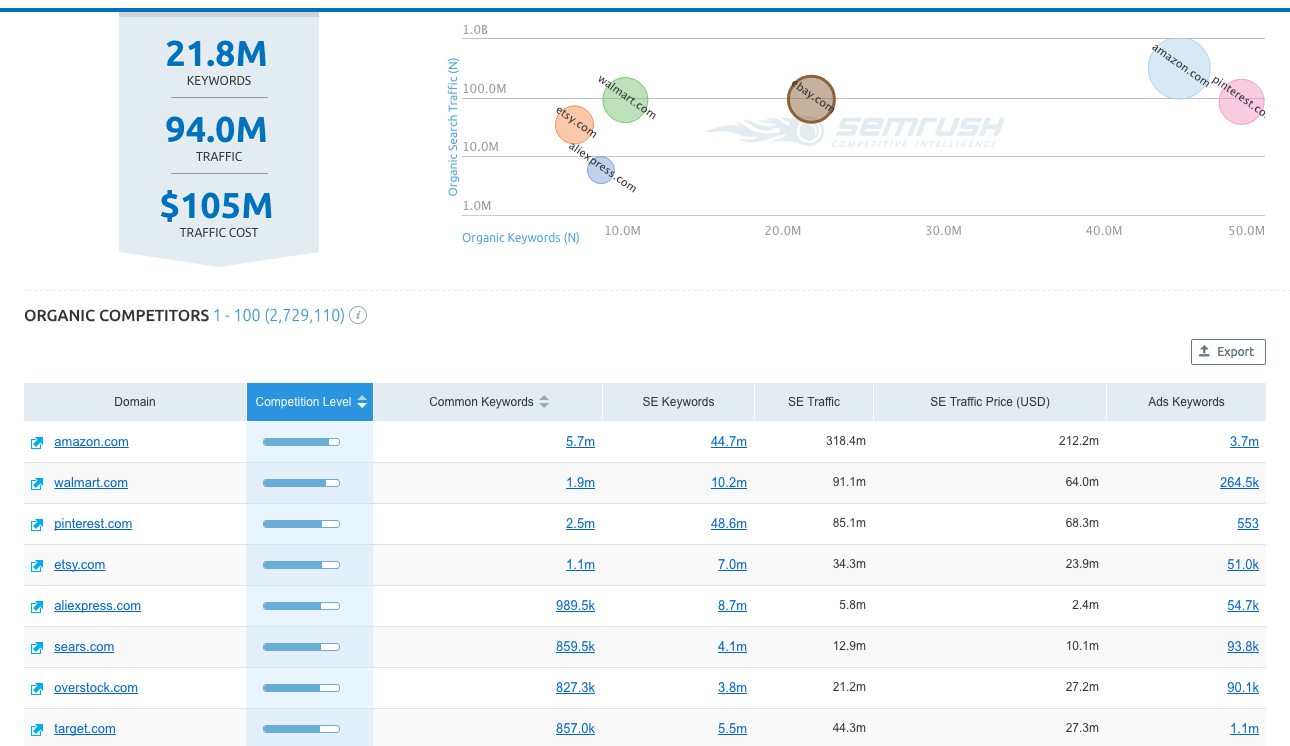Image resolution: width=1290 pixels, height=746 pixels.
Task: Open sears.com common keywords 859.5k
Action: (575, 647)
